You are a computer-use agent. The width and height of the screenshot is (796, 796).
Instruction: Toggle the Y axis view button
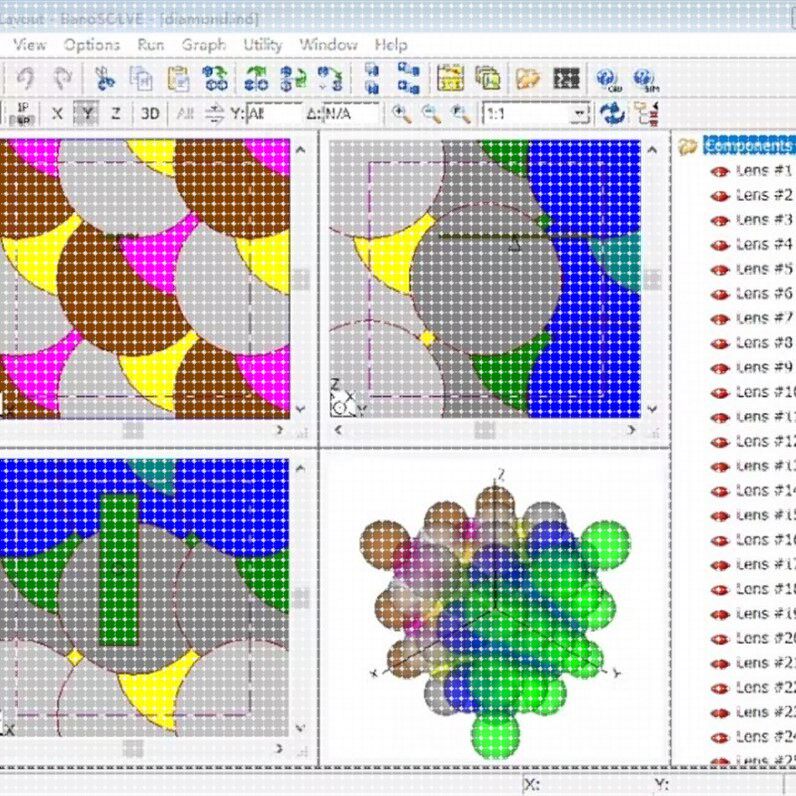pos(87,113)
